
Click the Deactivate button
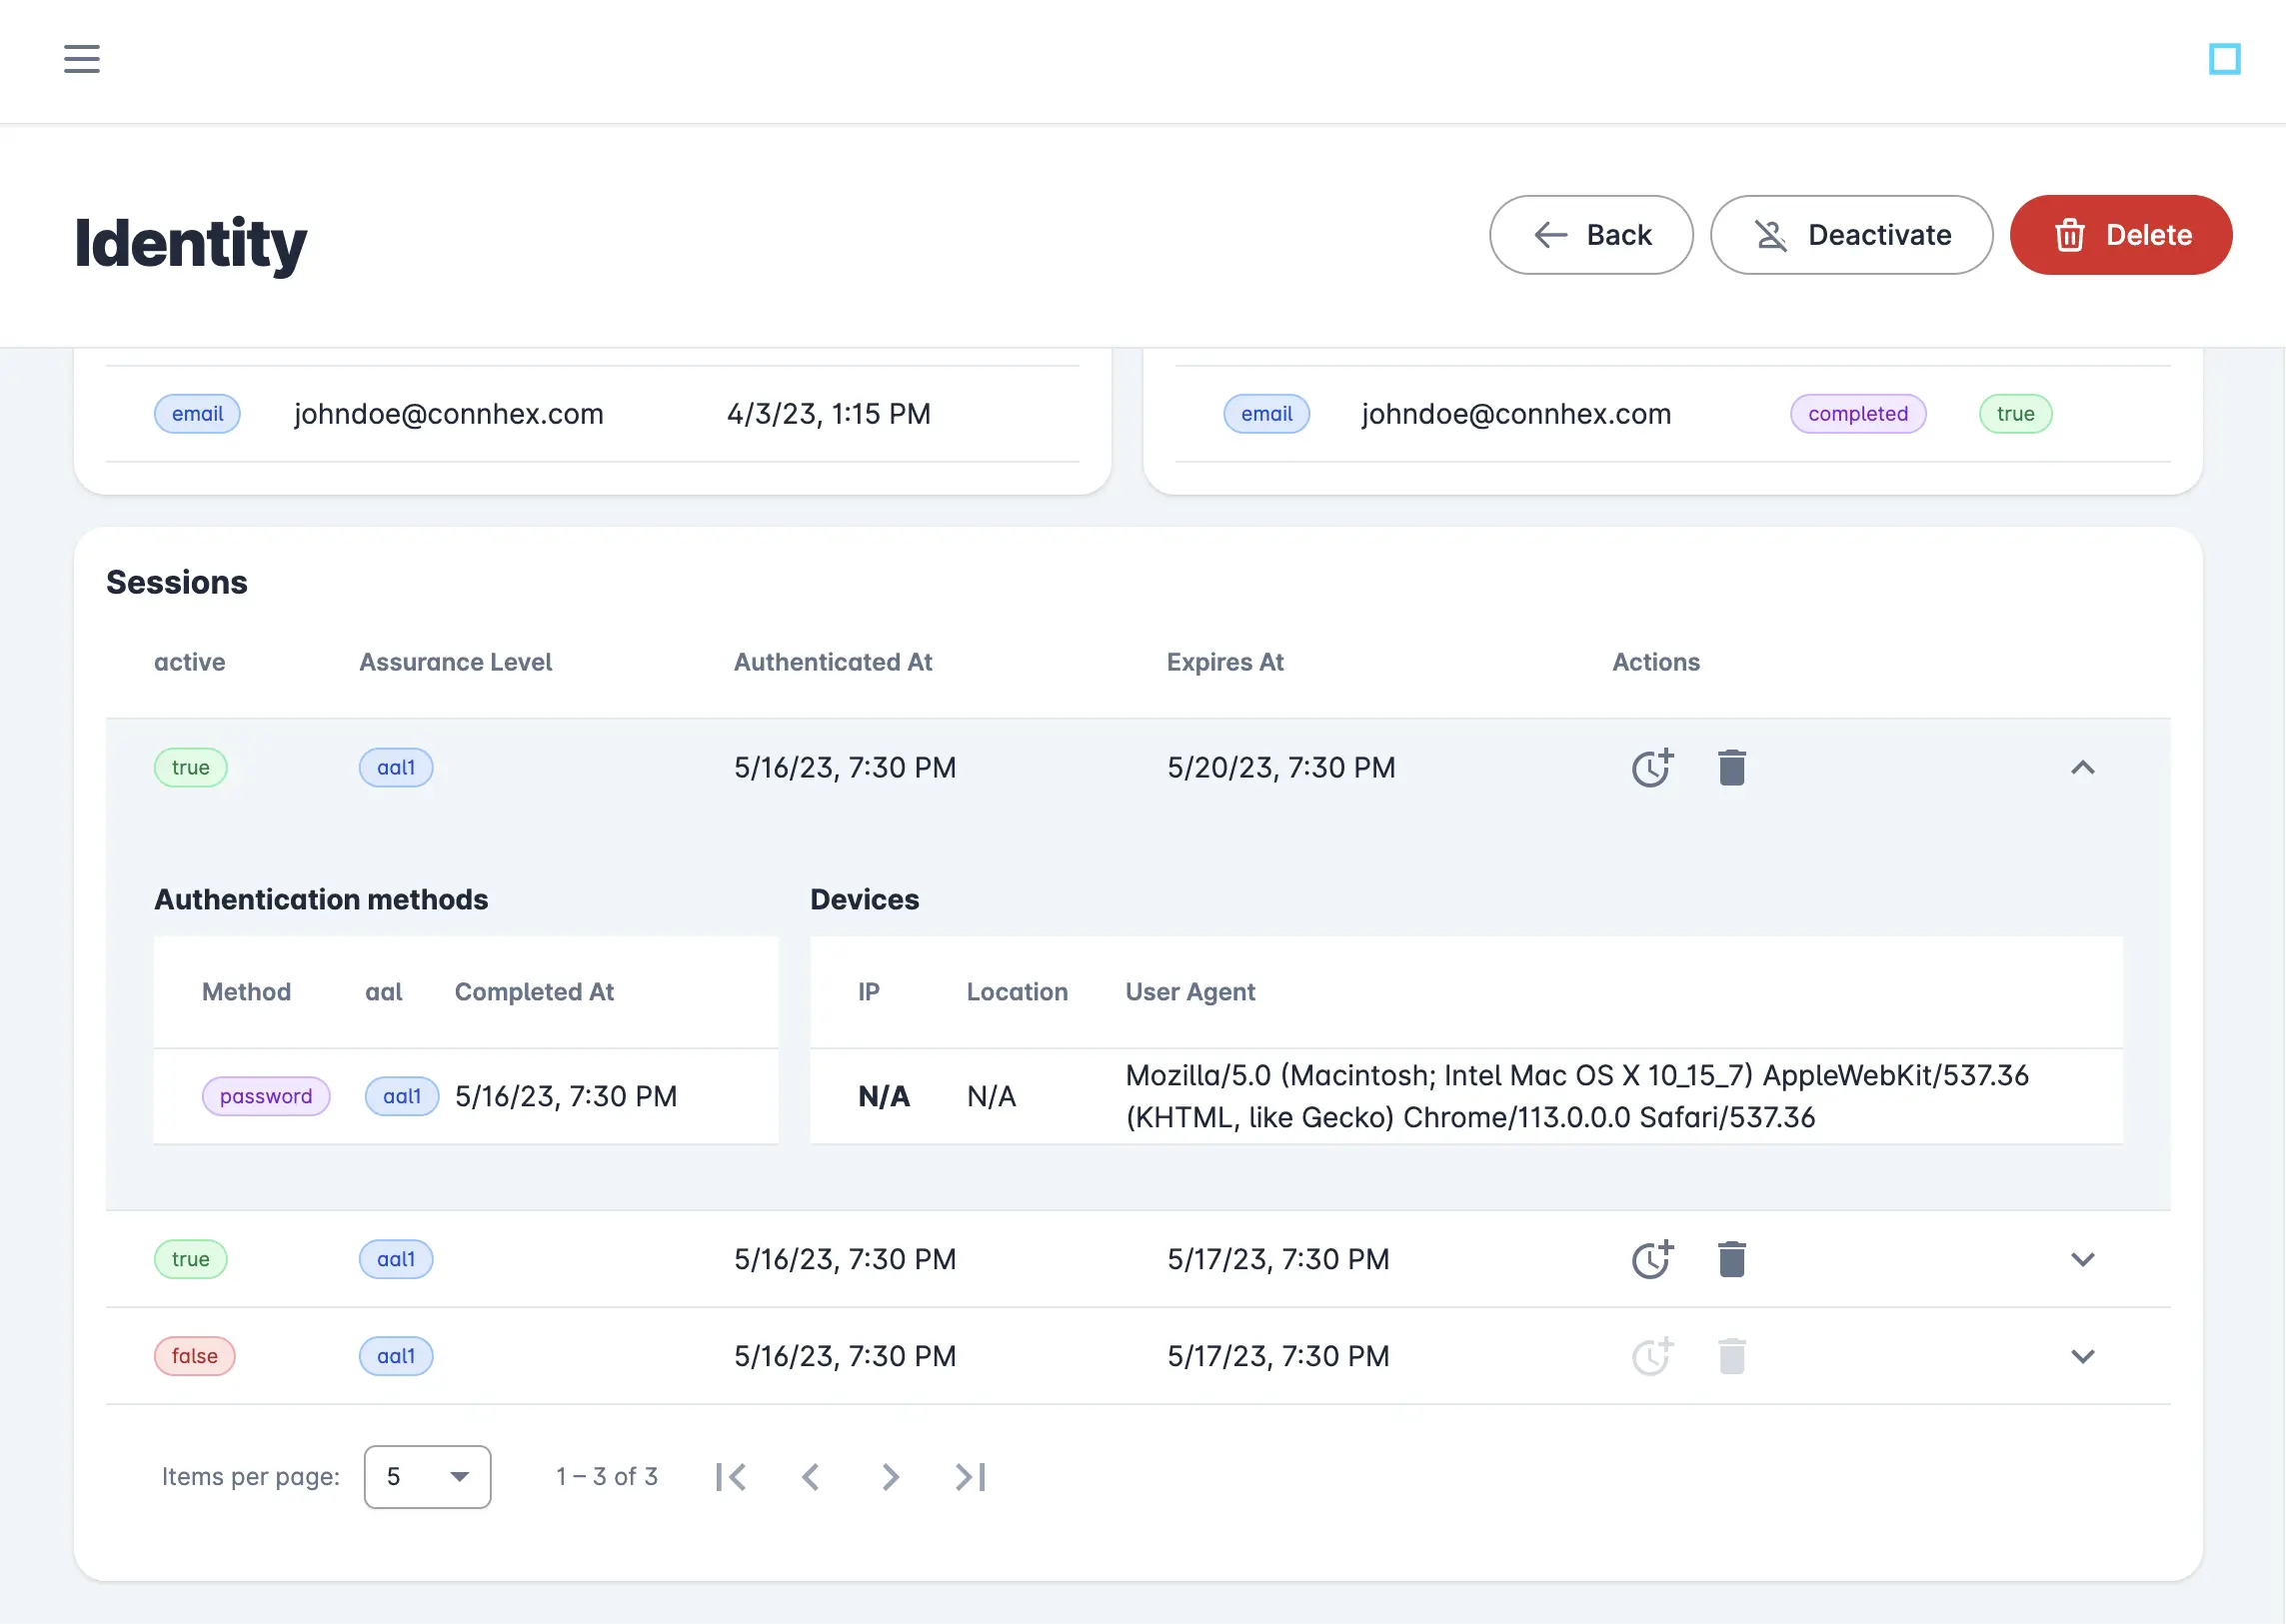click(1851, 234)
